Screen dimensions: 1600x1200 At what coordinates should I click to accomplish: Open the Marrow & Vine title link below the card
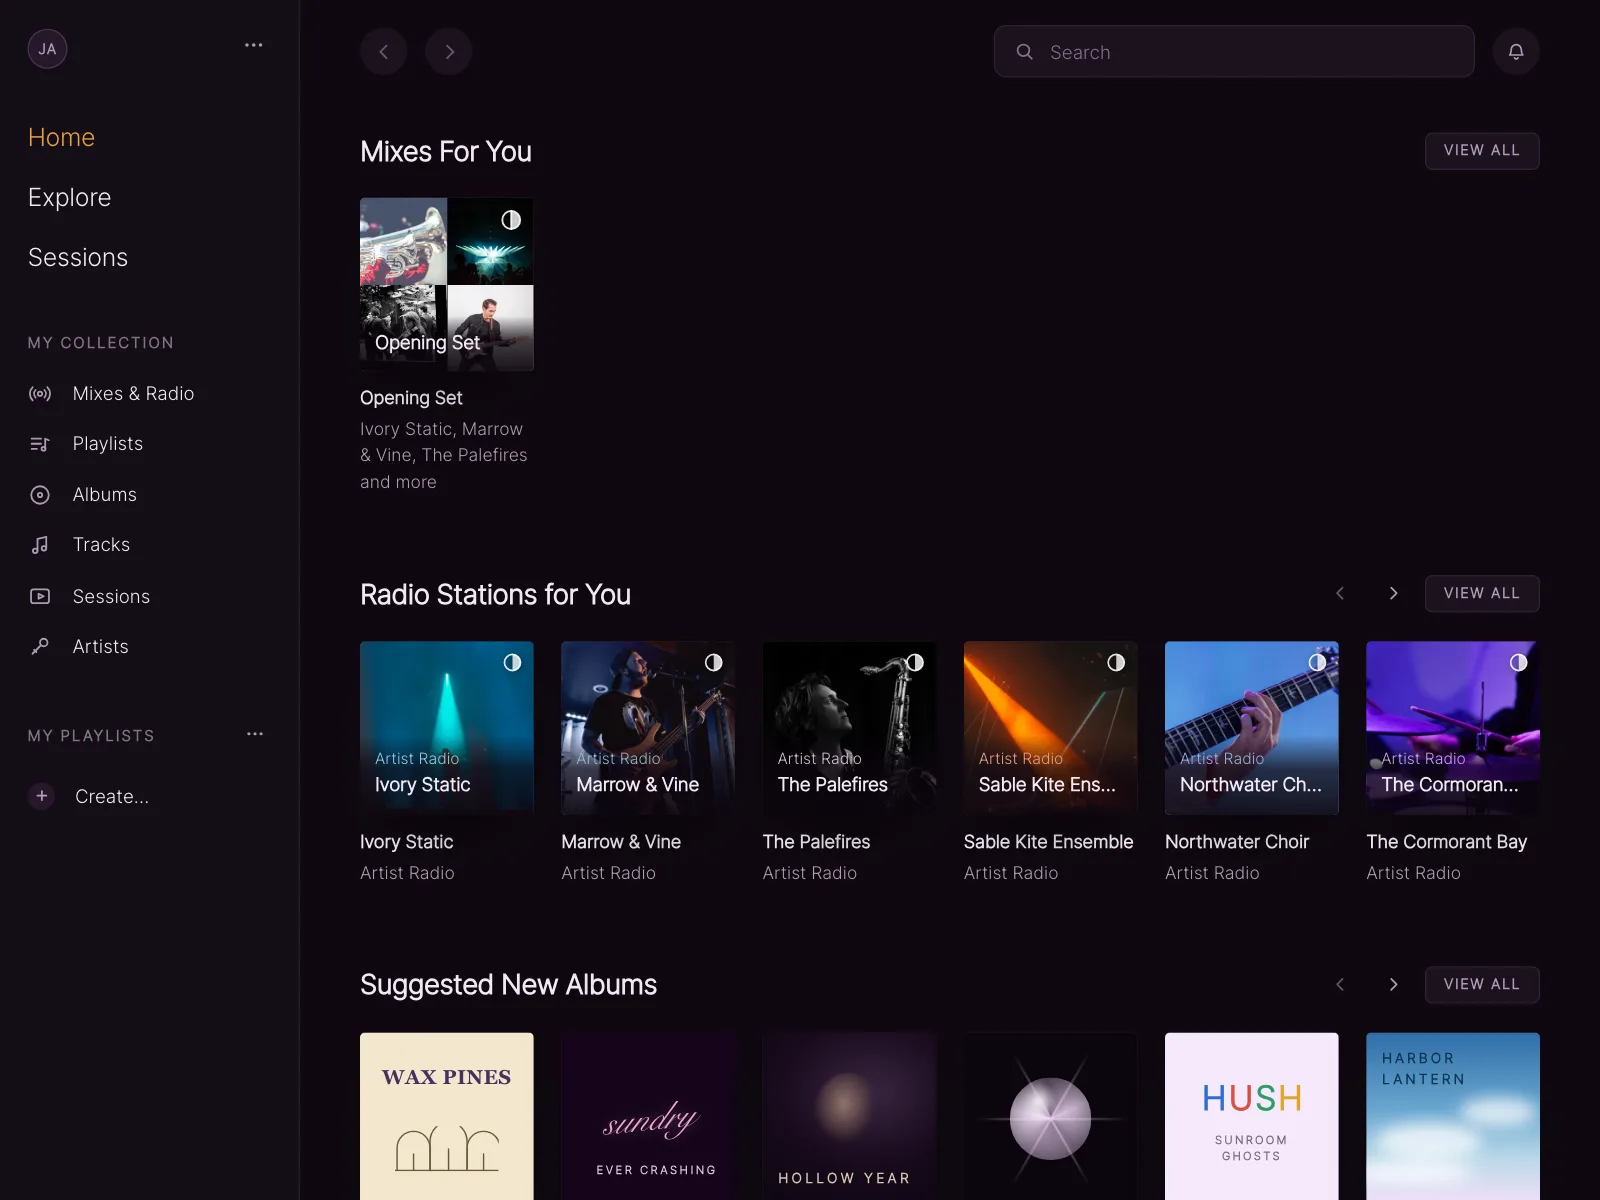pos(621,842)
